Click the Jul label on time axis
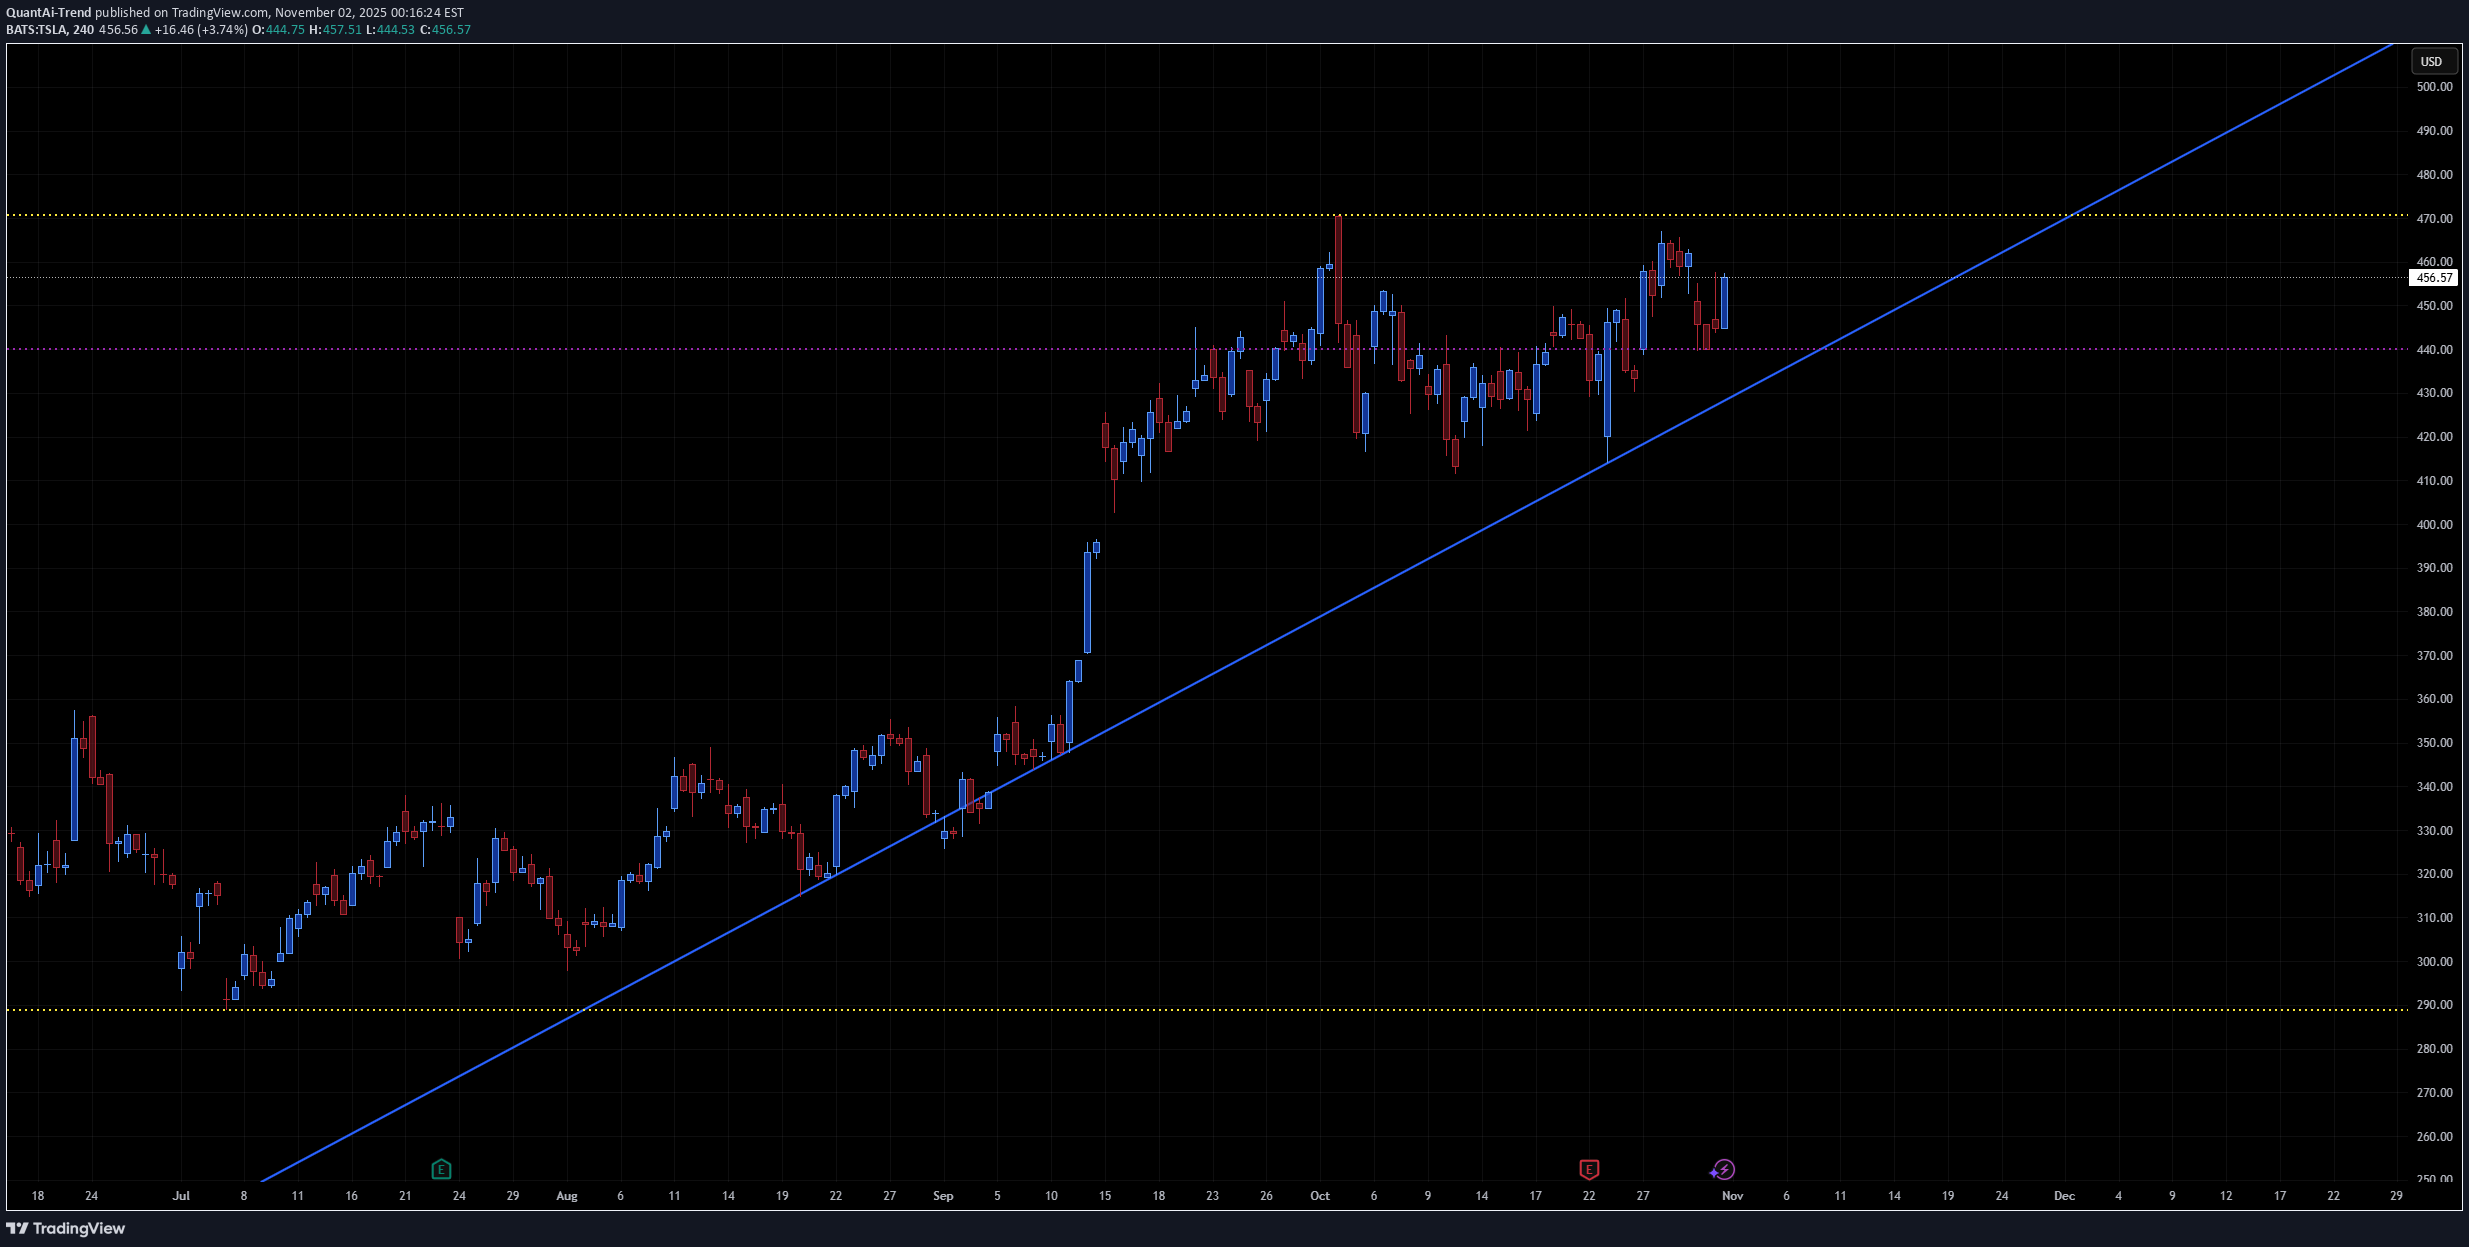This screenshot has height=1247, width=2469. pos(181,1196)
